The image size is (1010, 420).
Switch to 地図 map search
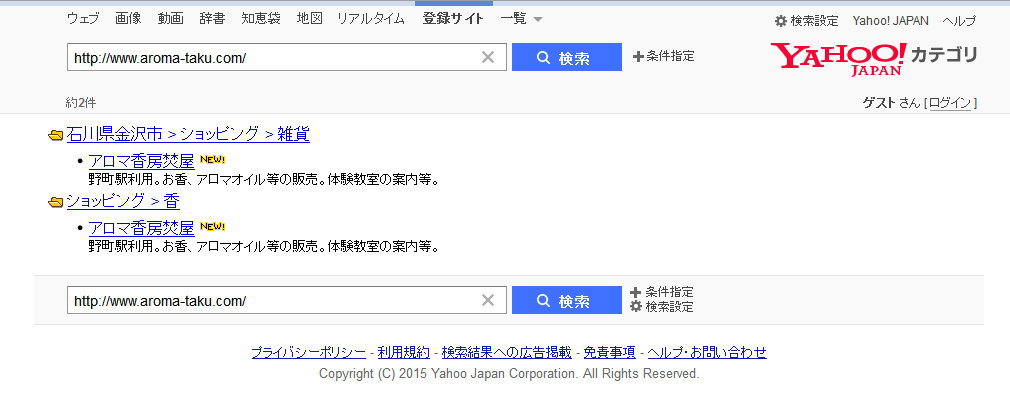(x=309, y=19)
